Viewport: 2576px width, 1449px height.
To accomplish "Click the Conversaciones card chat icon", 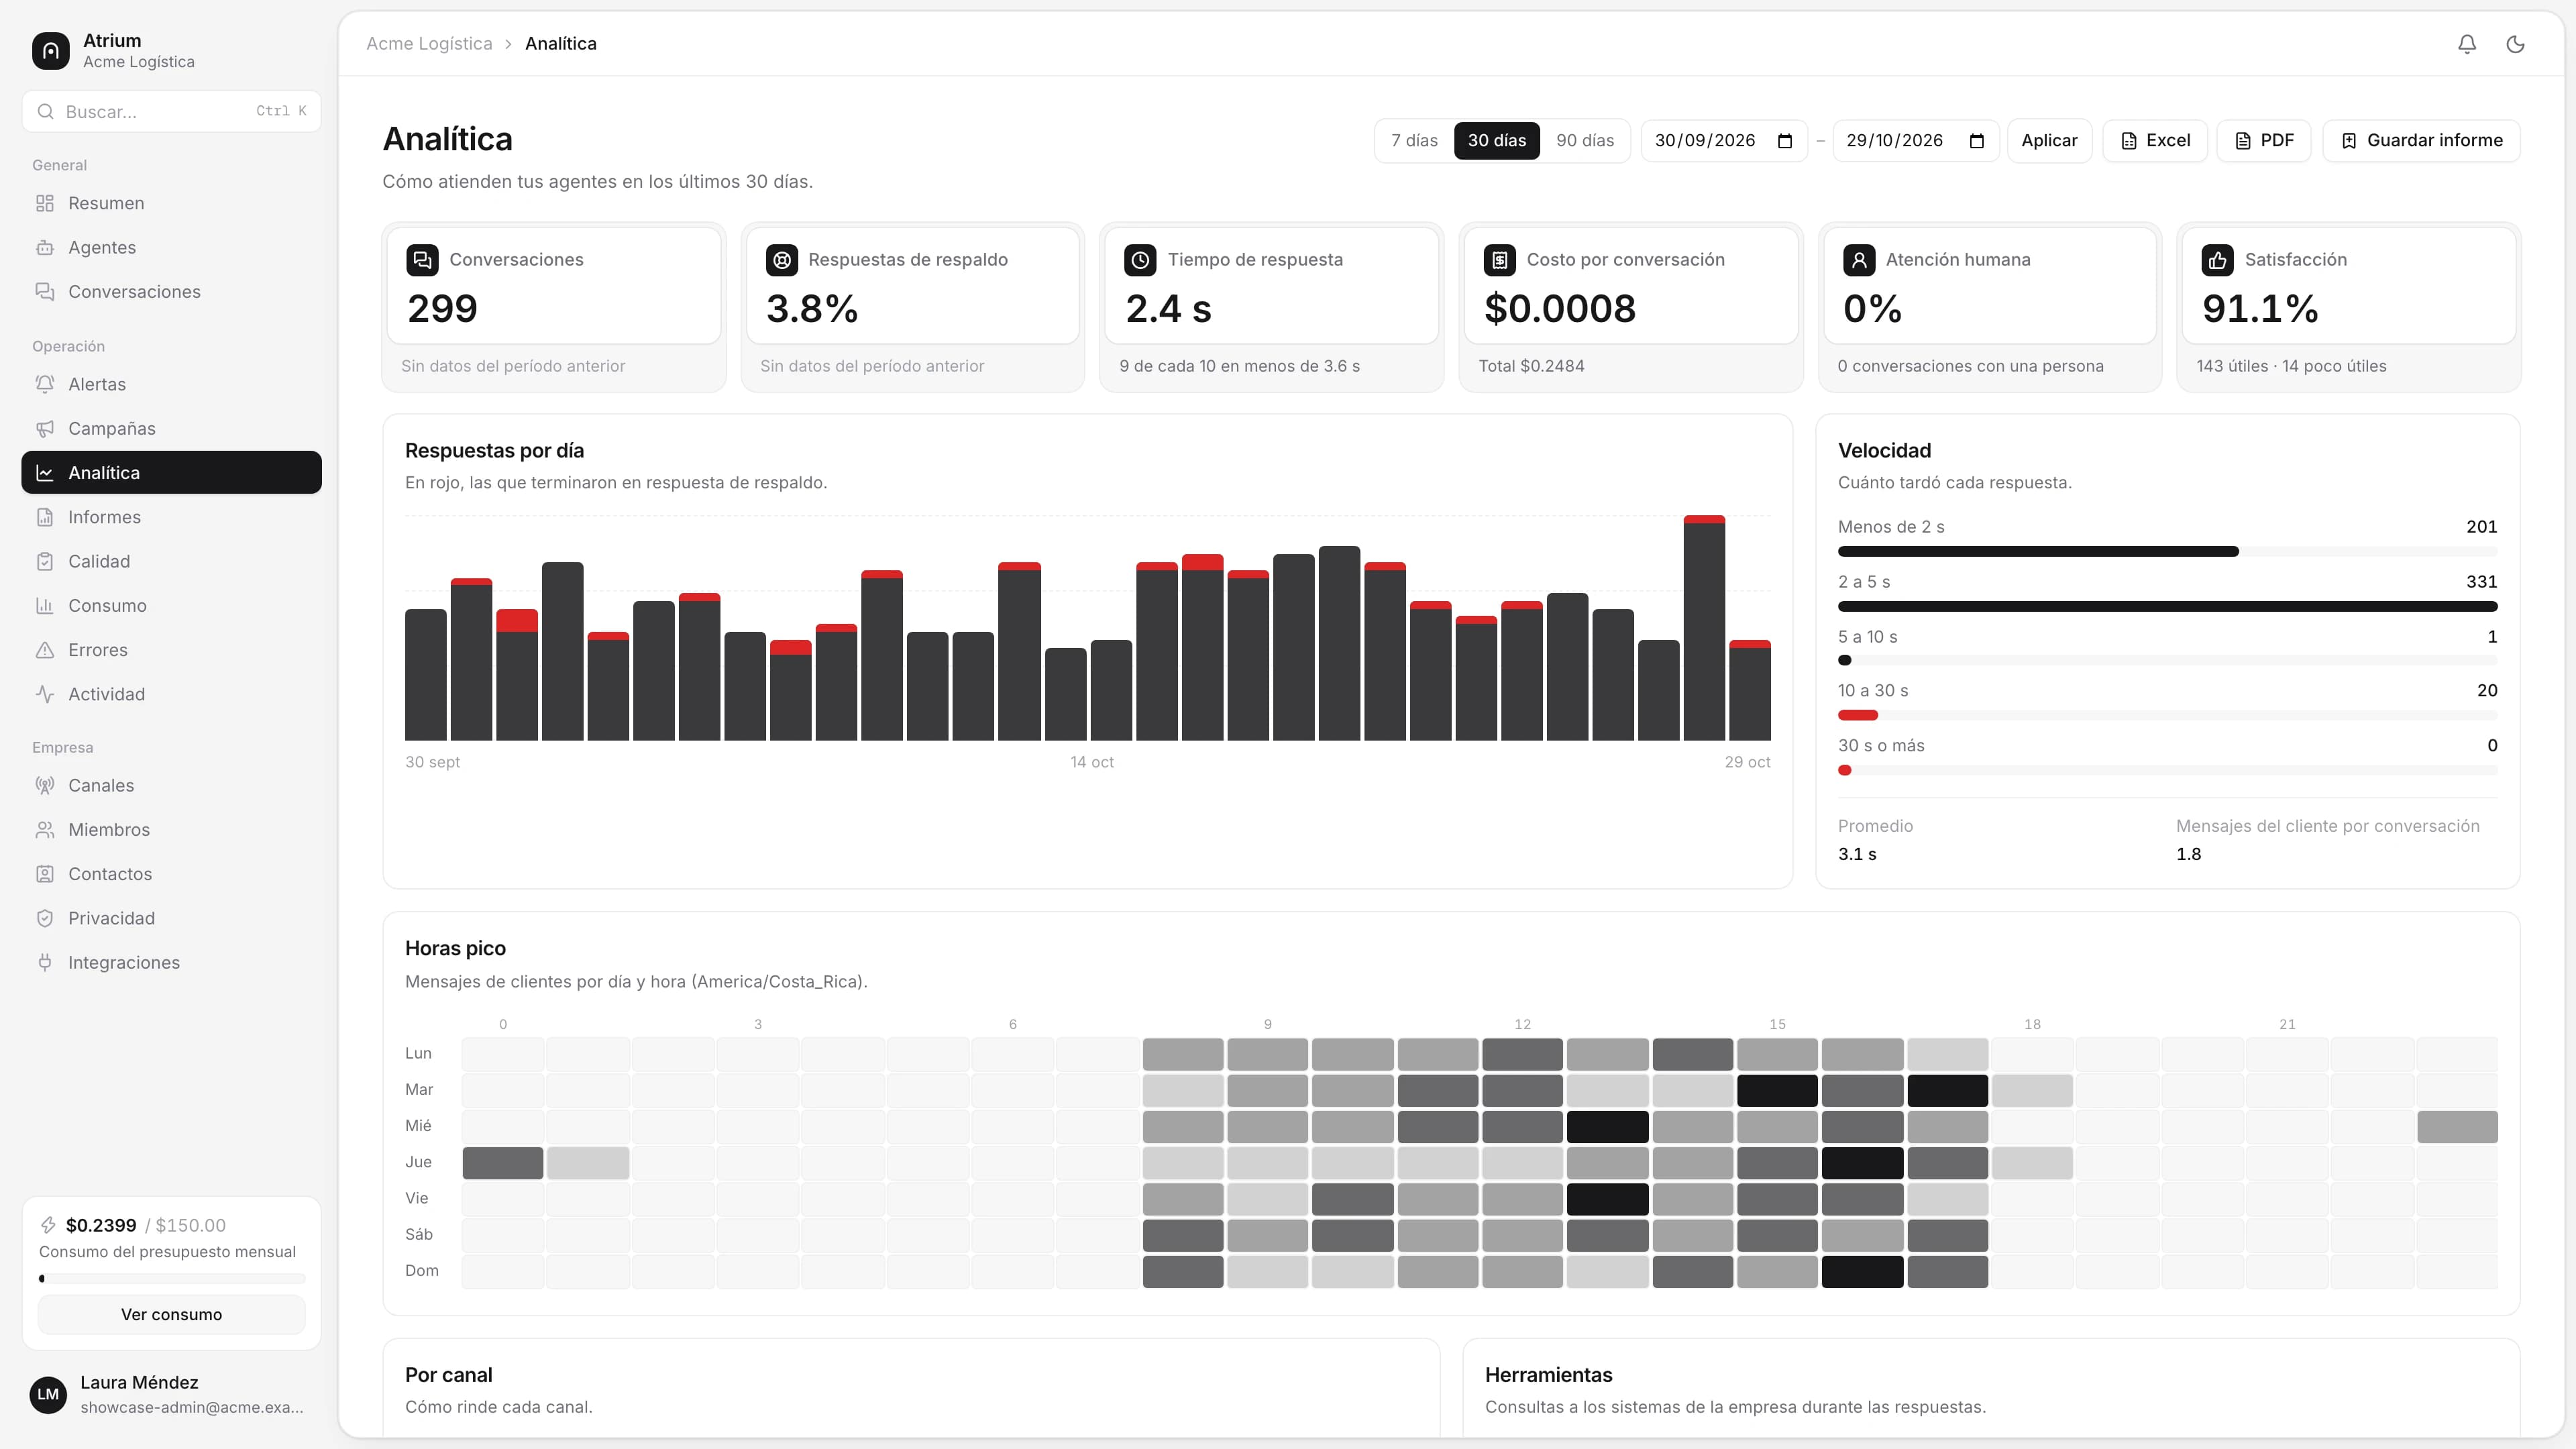I will (x=422, y=260).
